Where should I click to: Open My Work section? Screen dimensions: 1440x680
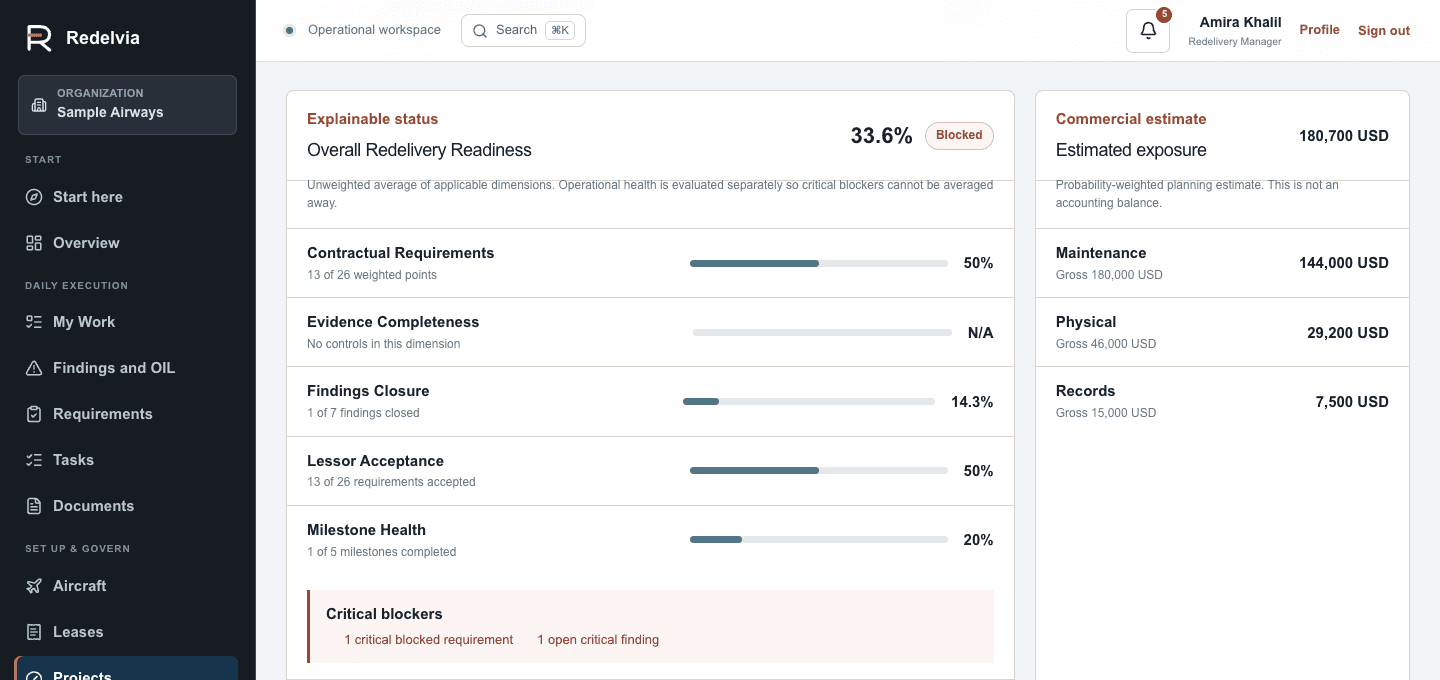point(127,322)
